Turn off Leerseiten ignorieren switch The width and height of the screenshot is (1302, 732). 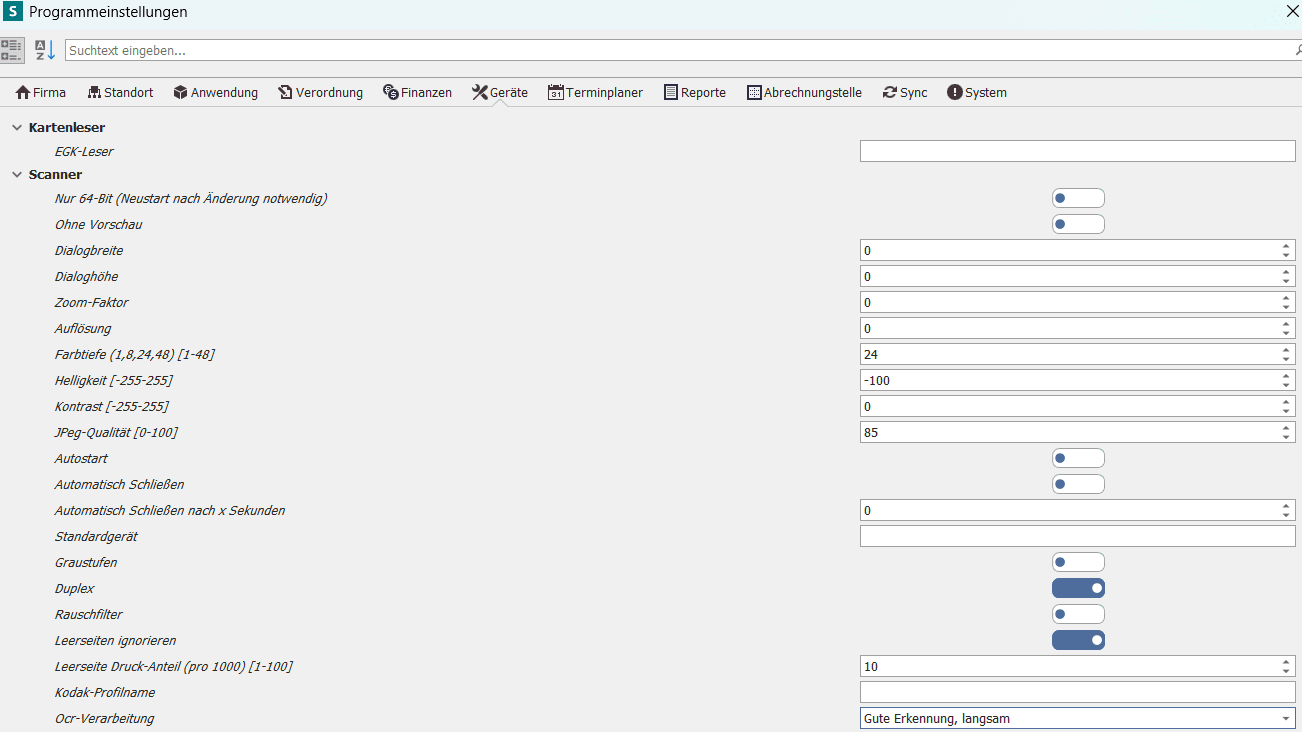click(x=1078, y=640)
